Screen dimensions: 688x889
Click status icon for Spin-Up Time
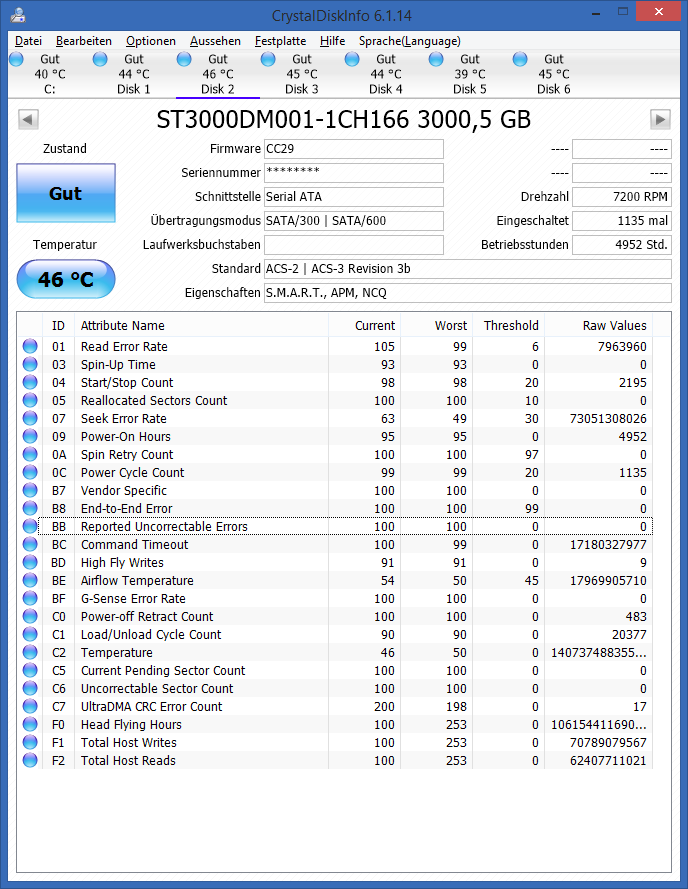pos(30,364)
